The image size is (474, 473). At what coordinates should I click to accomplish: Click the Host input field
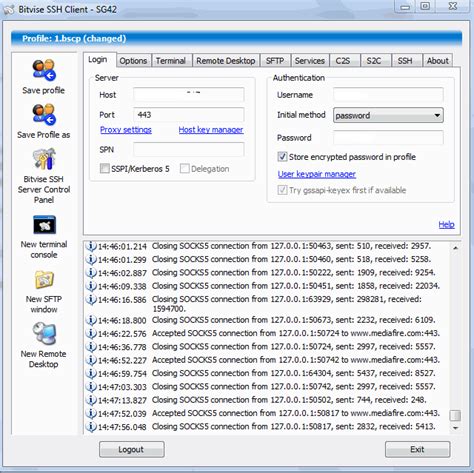pyautogui.click(x=189, y=95)
